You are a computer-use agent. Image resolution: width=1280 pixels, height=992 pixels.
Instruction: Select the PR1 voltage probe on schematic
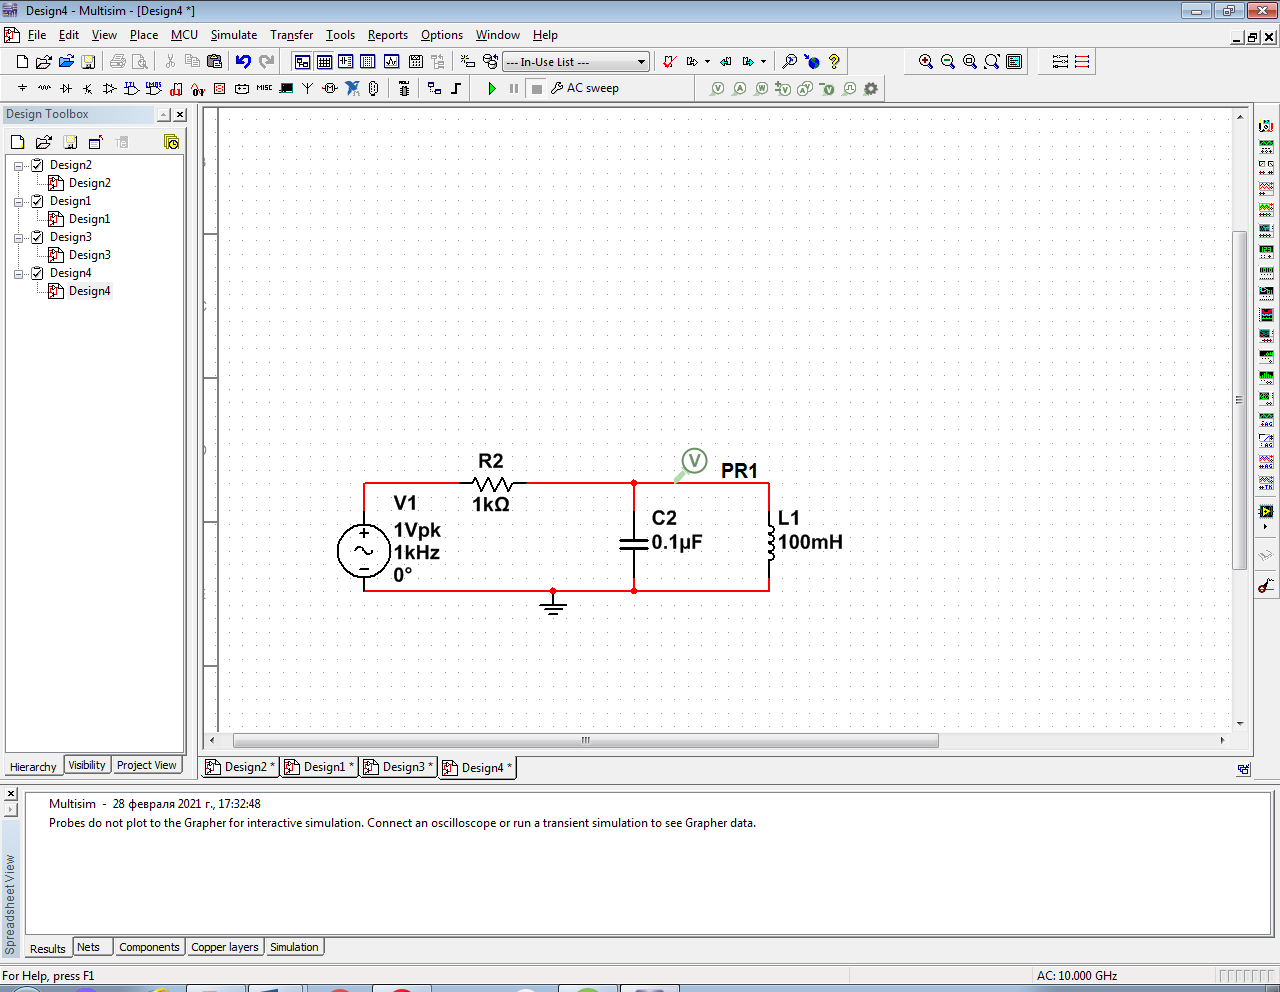[693, 463]
